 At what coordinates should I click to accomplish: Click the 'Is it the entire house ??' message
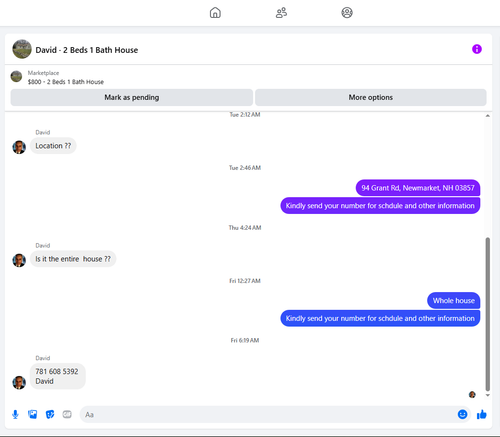[73, 259]
